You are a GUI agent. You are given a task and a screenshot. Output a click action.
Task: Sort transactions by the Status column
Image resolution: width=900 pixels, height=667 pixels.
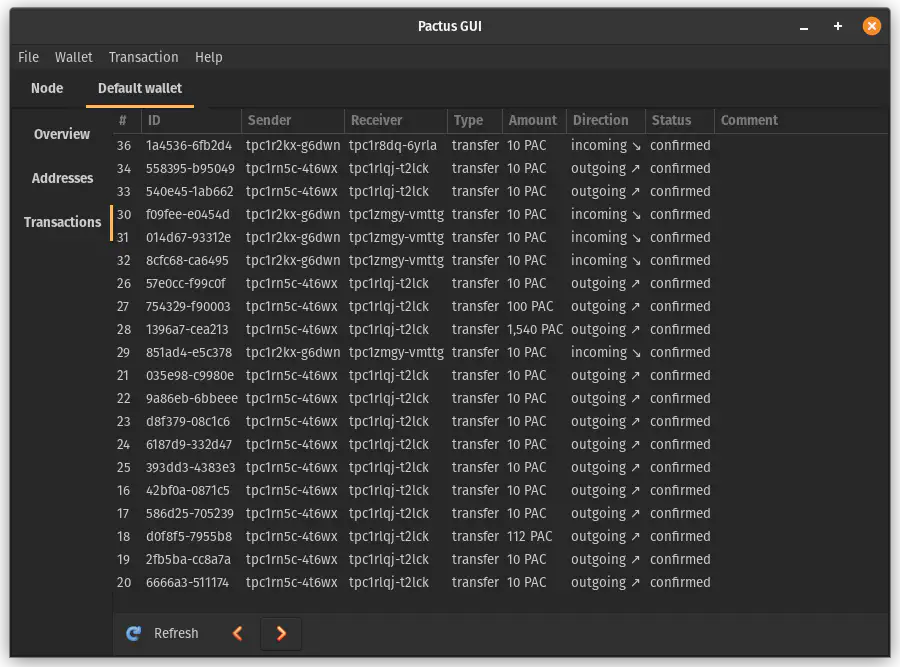pyautogui.click(x=672, y=120)
